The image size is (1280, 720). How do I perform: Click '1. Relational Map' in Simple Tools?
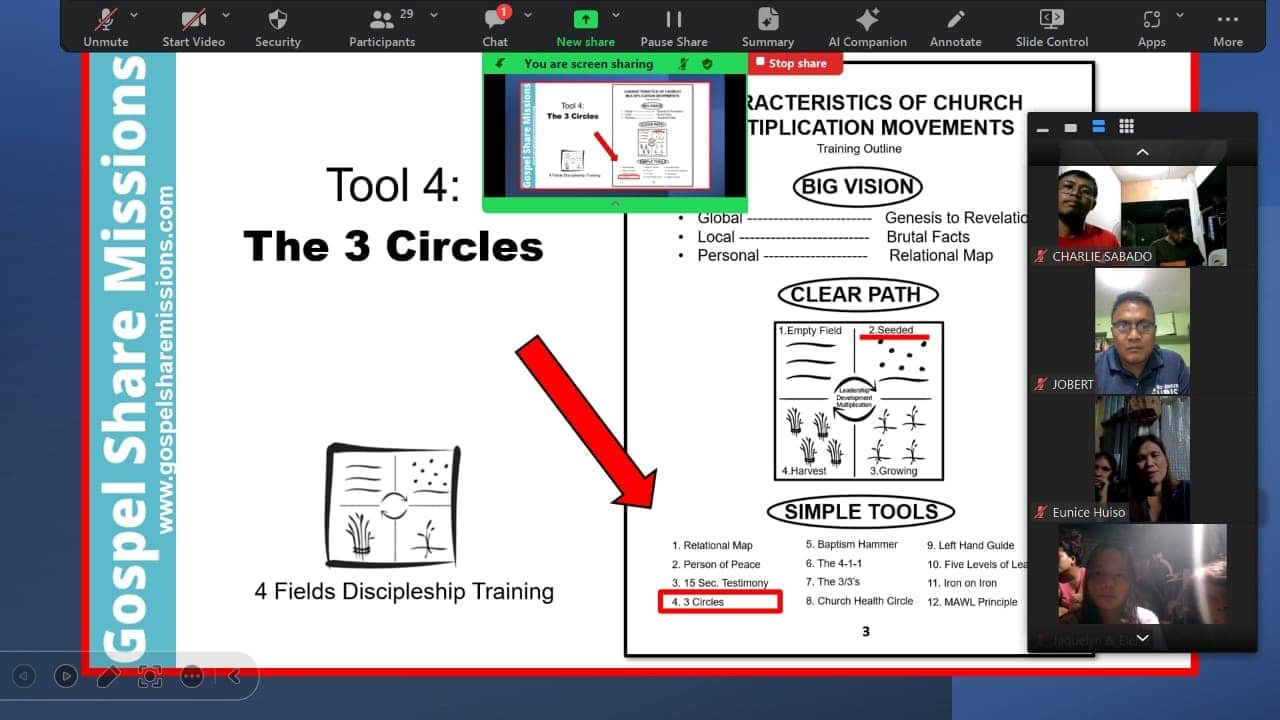tap(712, 545)
